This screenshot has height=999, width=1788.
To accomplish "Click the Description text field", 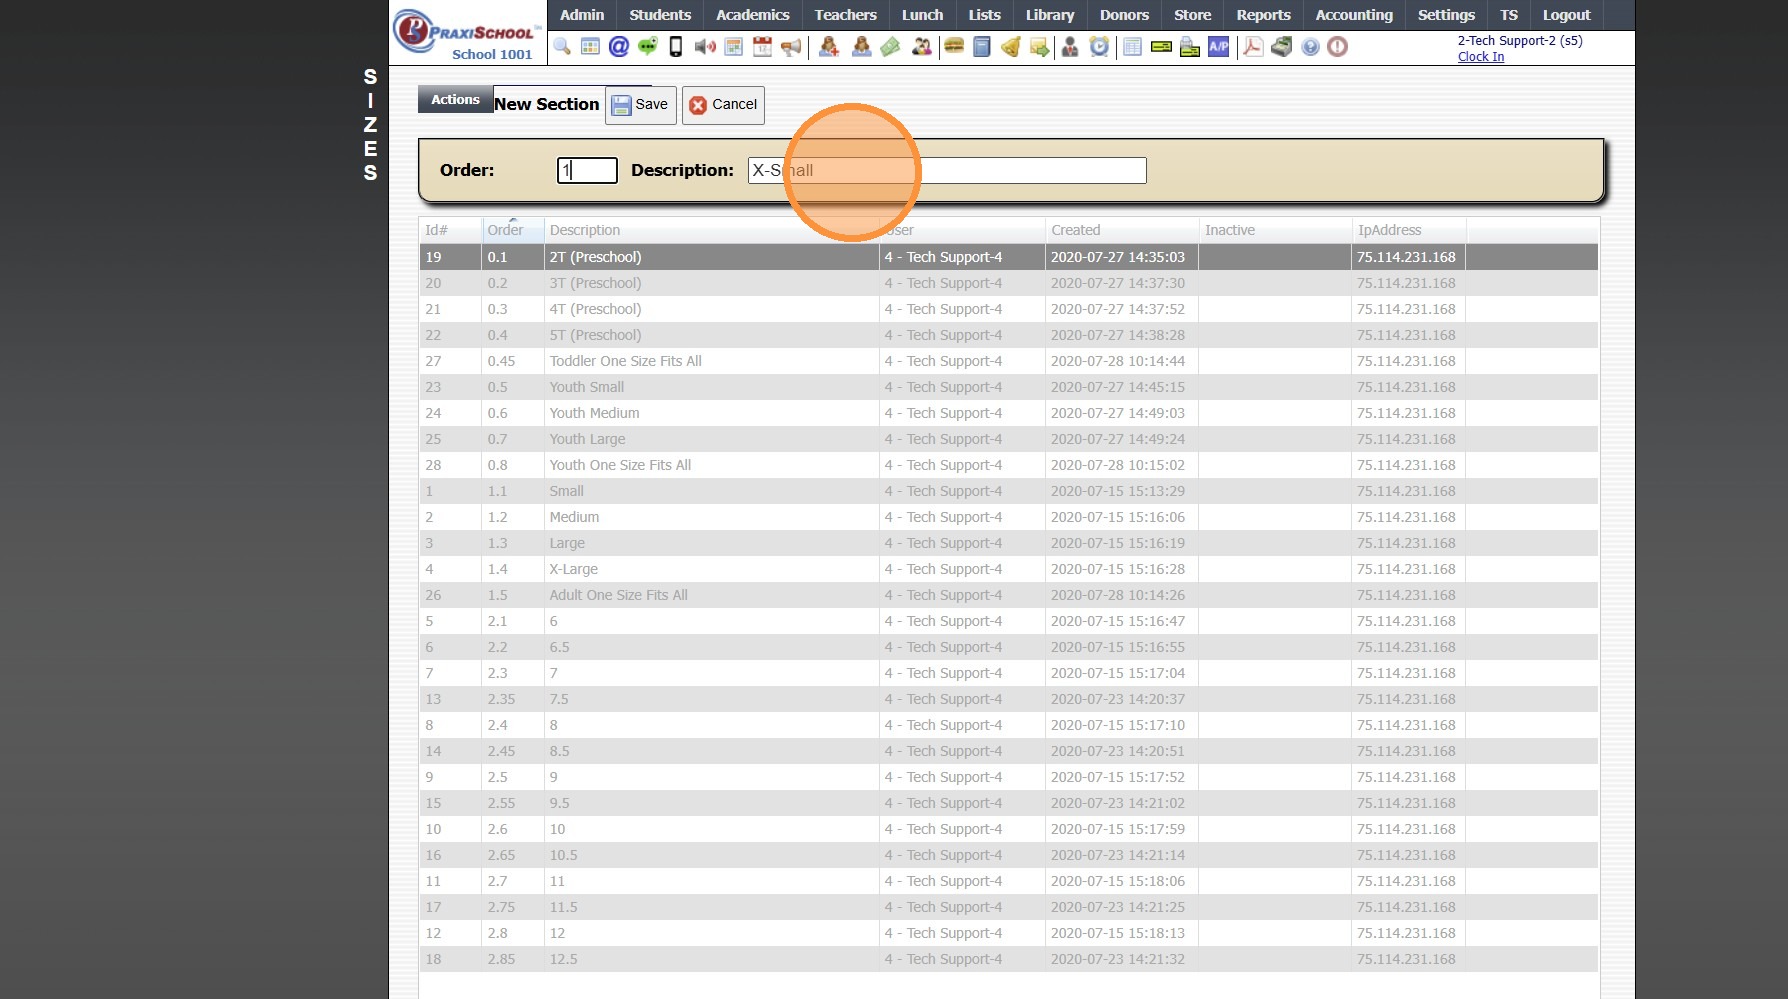I will tap(947, 170).
